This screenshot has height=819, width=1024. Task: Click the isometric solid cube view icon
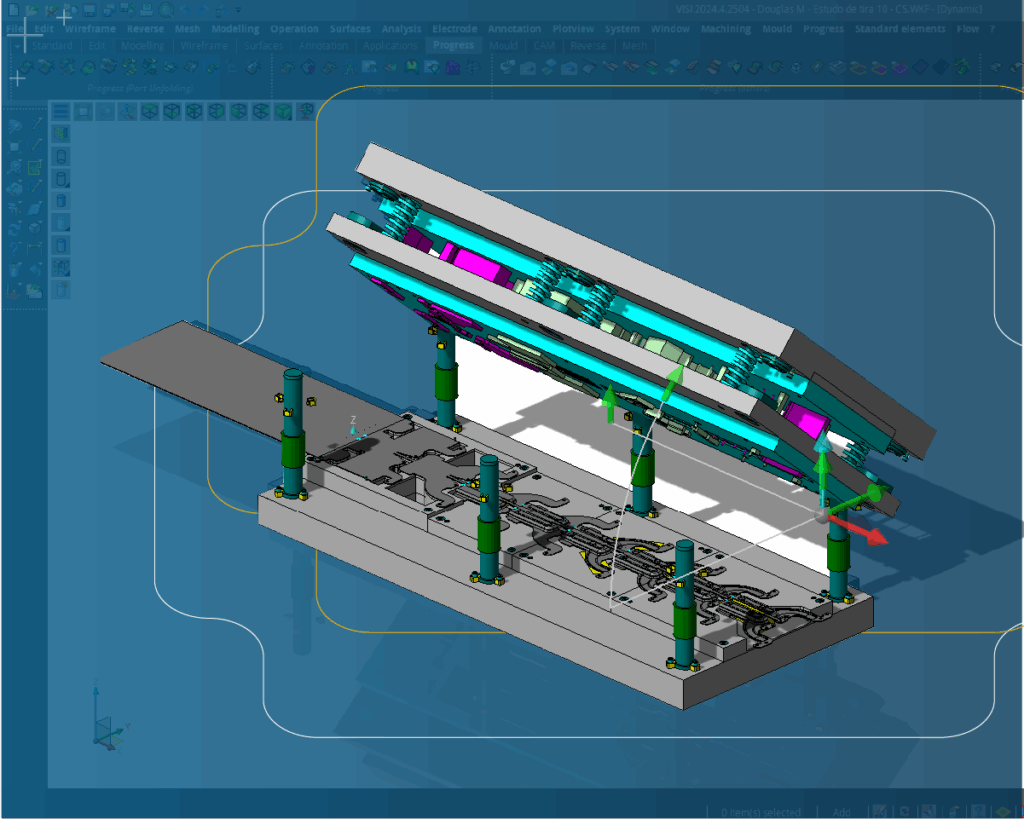point(283,111)
